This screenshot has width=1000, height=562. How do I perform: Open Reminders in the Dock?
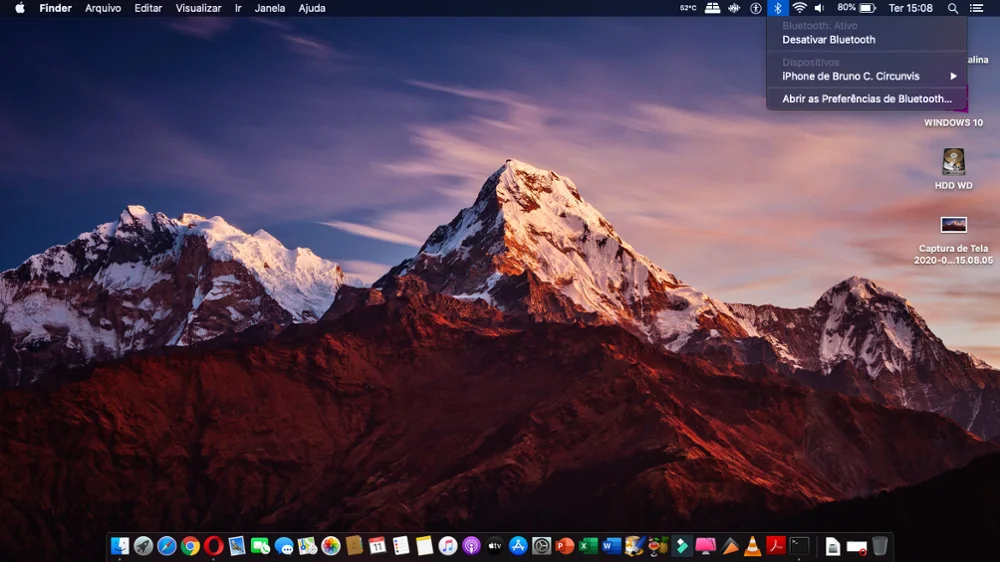coord(401,546)
